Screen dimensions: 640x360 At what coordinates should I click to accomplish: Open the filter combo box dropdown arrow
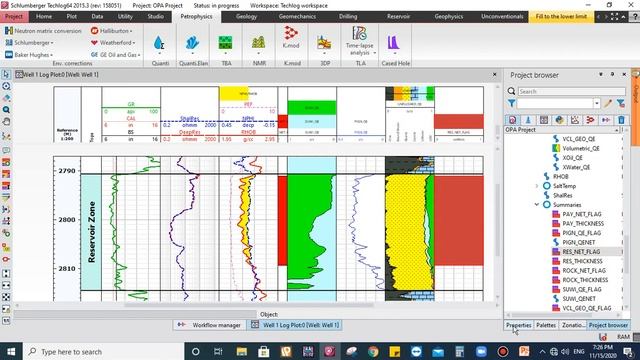(596, 103)
